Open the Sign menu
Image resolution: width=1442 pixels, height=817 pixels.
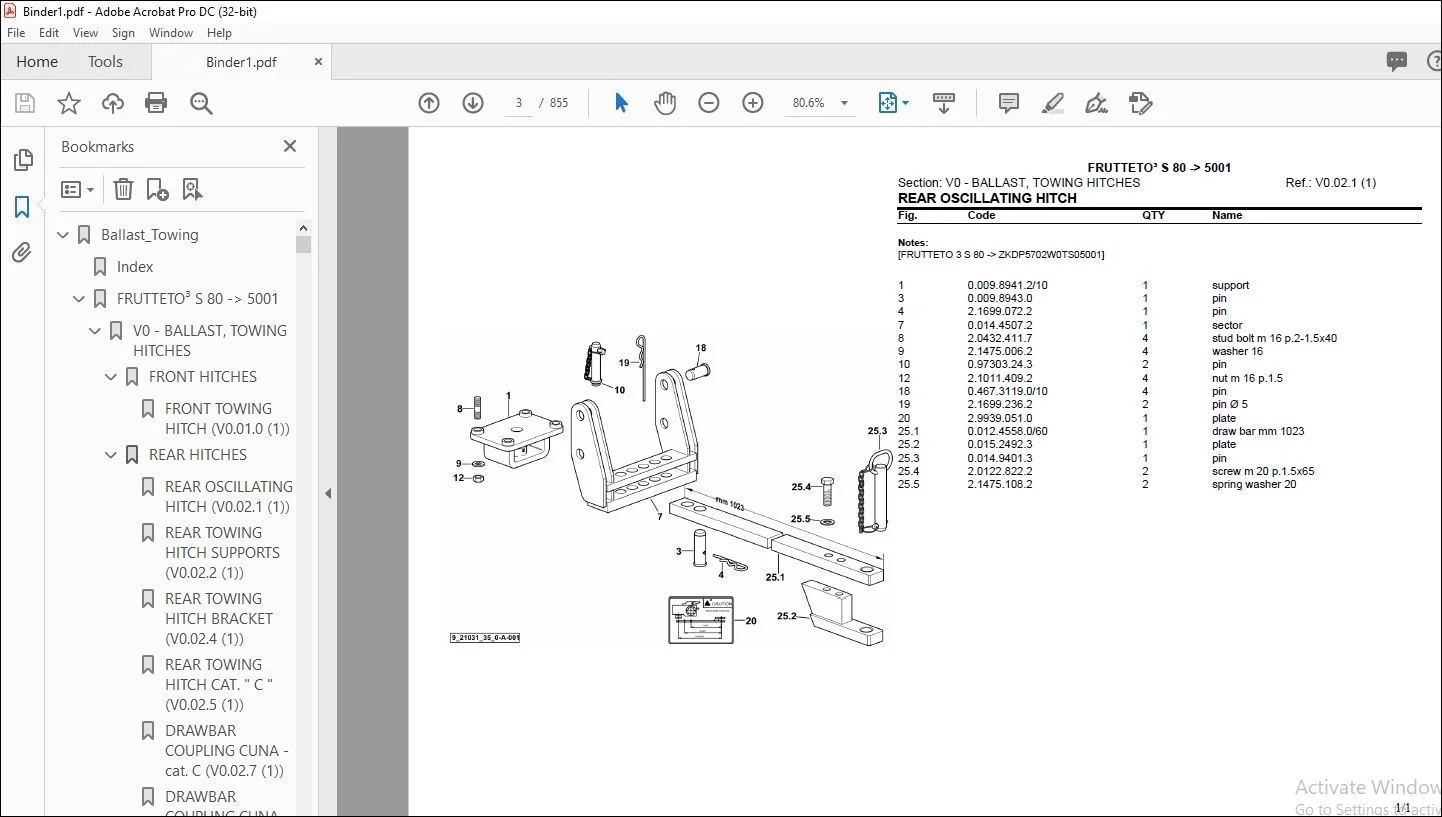124,33
